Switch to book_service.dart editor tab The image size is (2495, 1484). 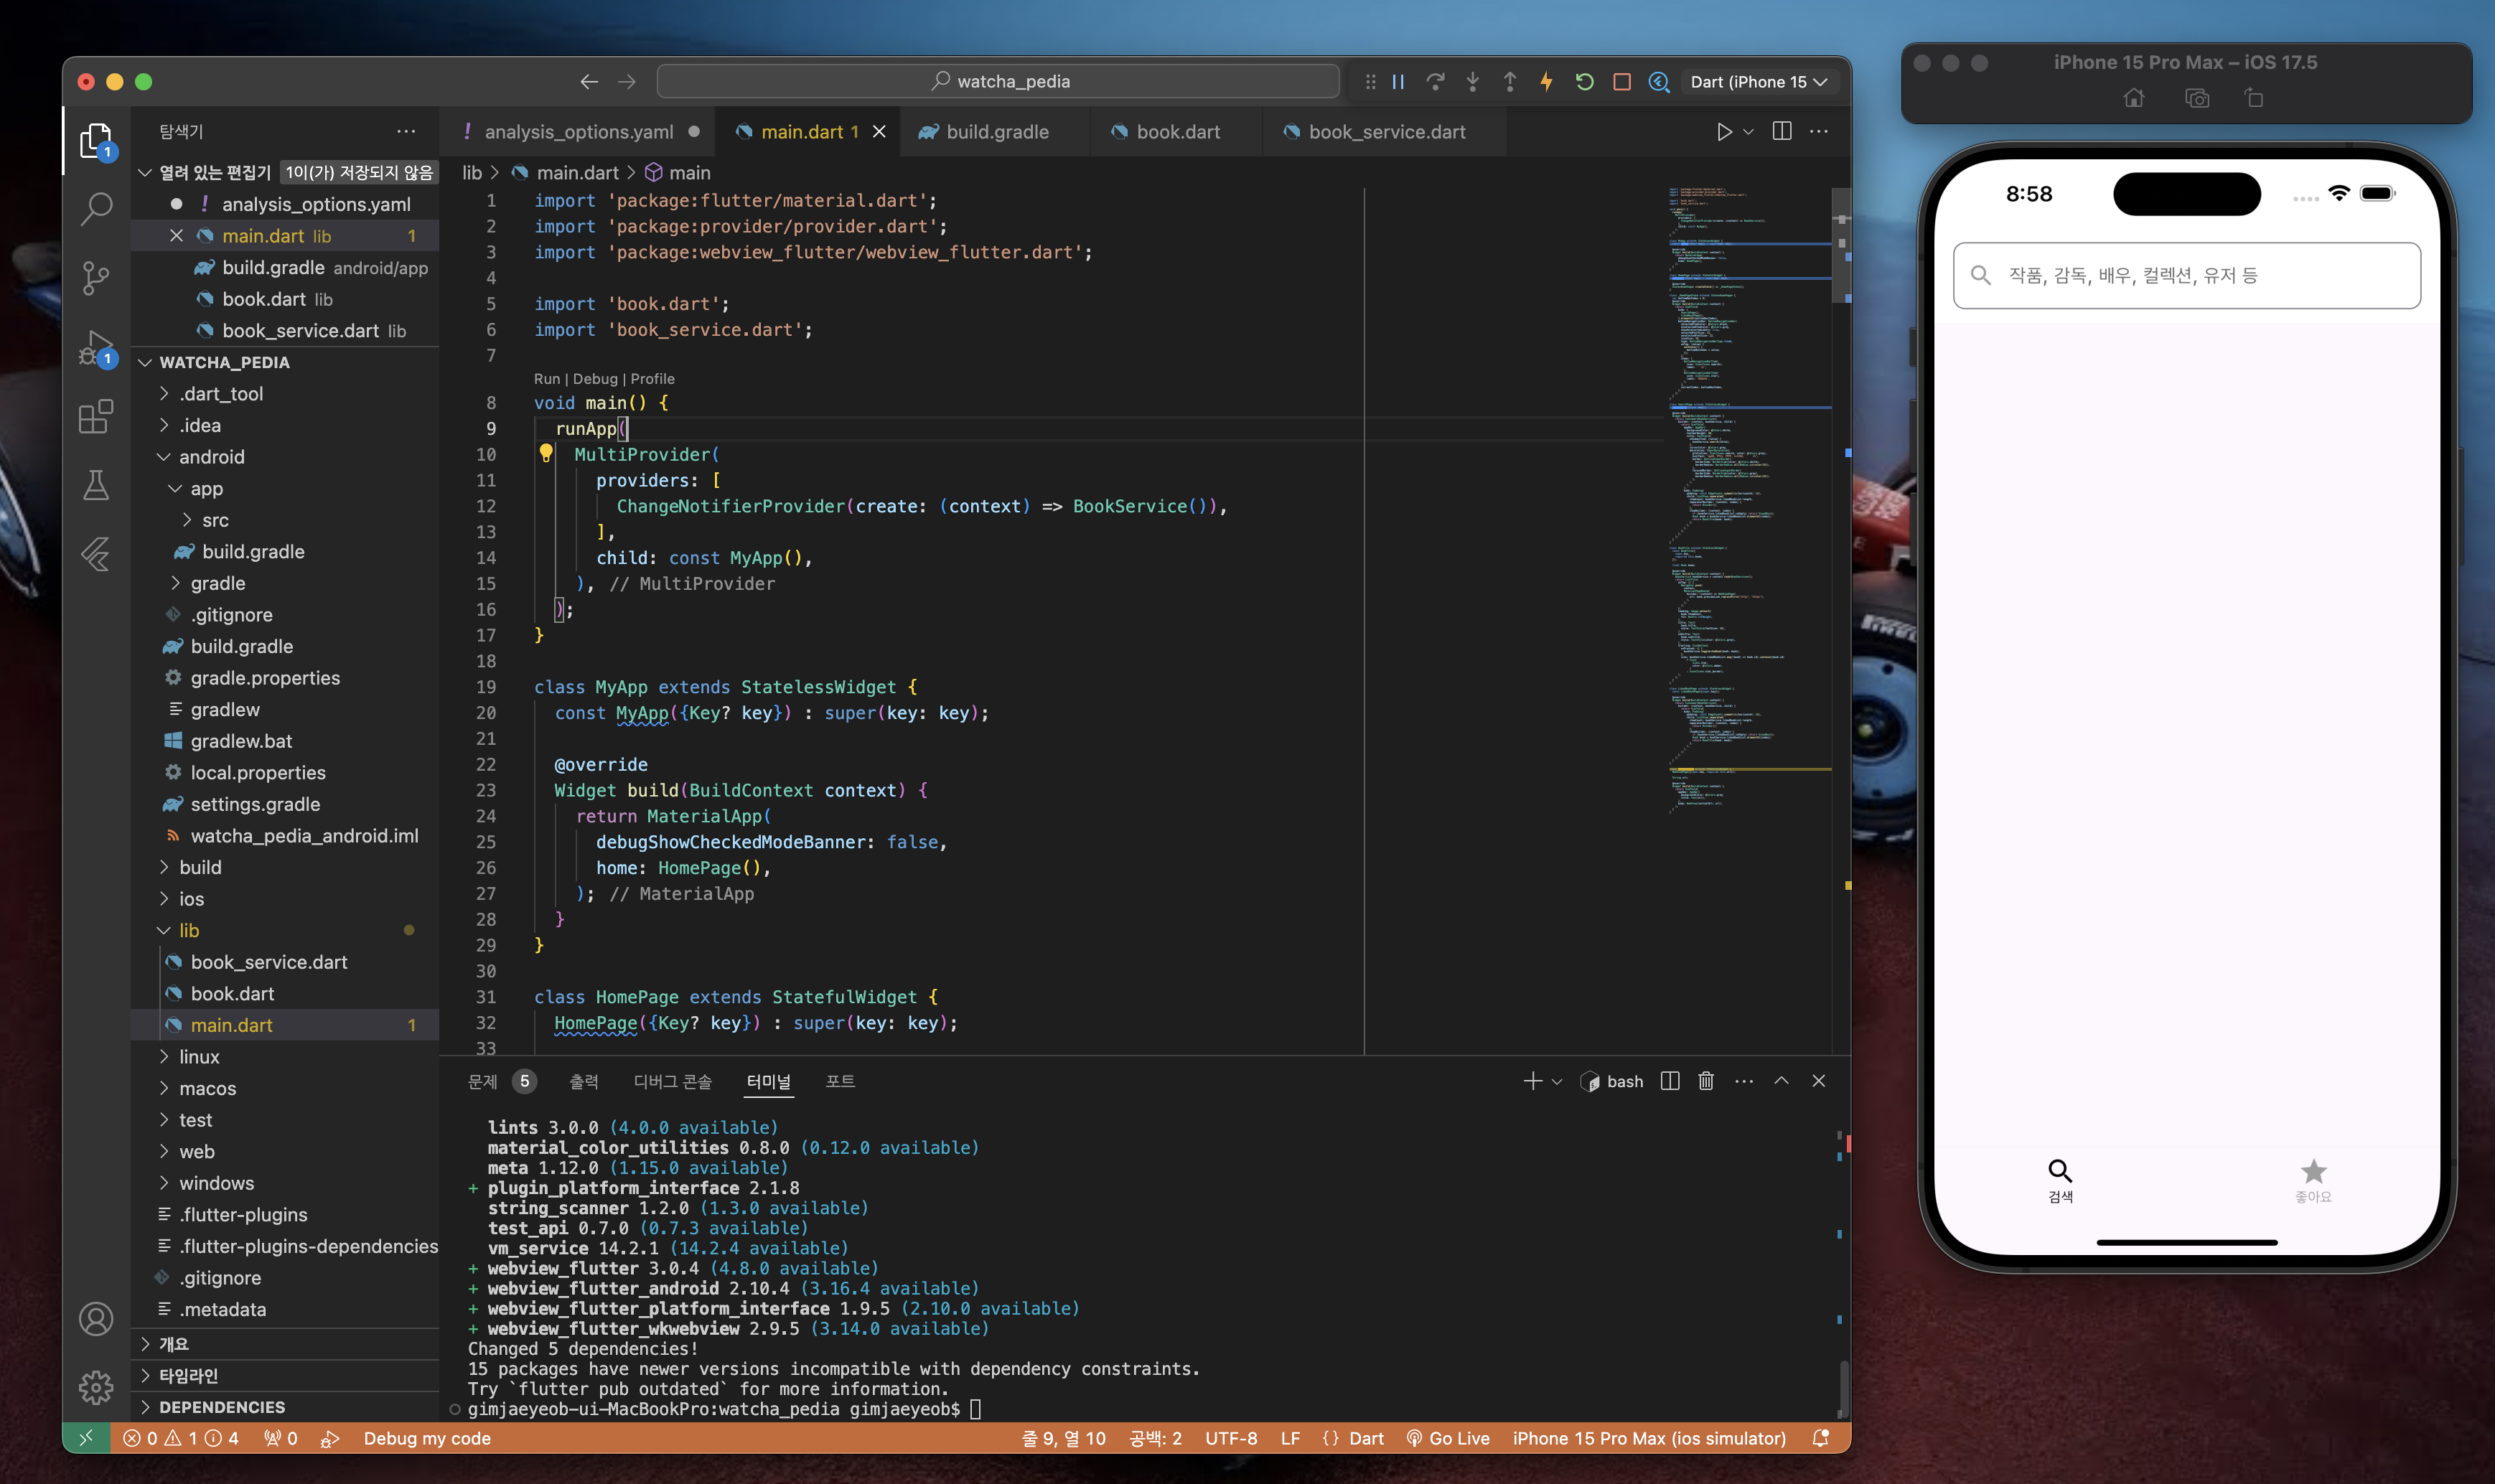pyautogui.click(x=1386, y=132)
